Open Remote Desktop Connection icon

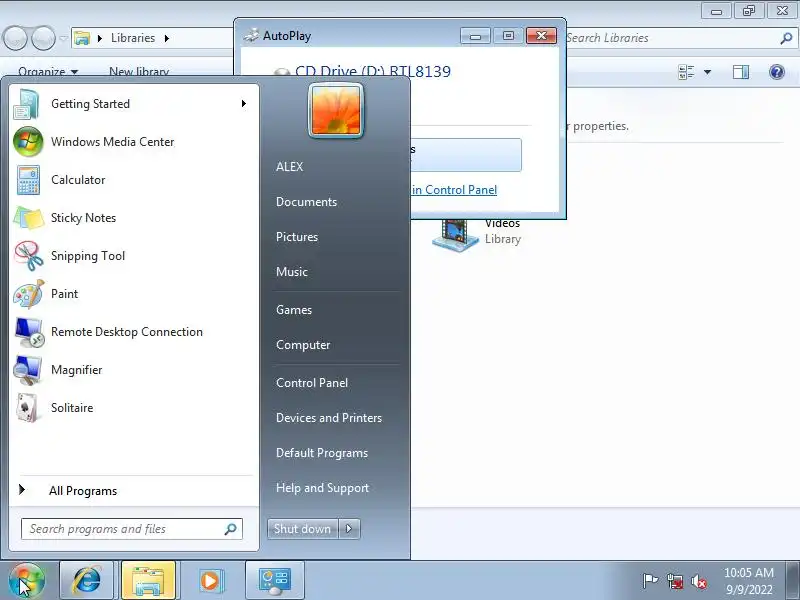28,332
